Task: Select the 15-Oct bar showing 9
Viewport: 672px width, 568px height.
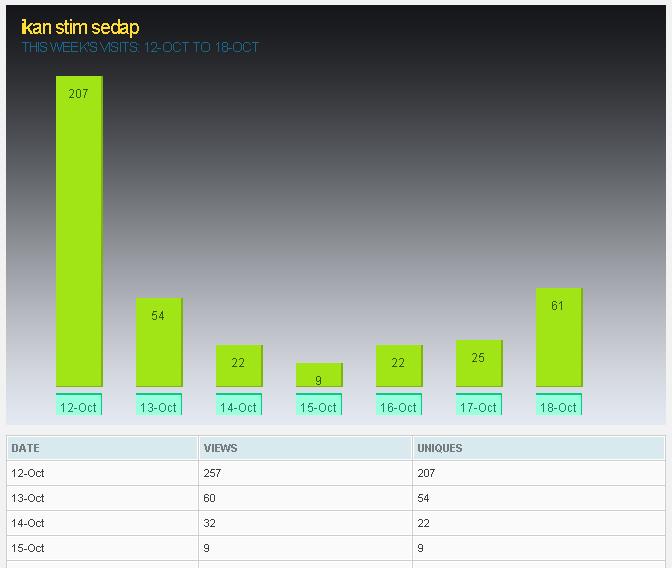Action: pos(319,375)
